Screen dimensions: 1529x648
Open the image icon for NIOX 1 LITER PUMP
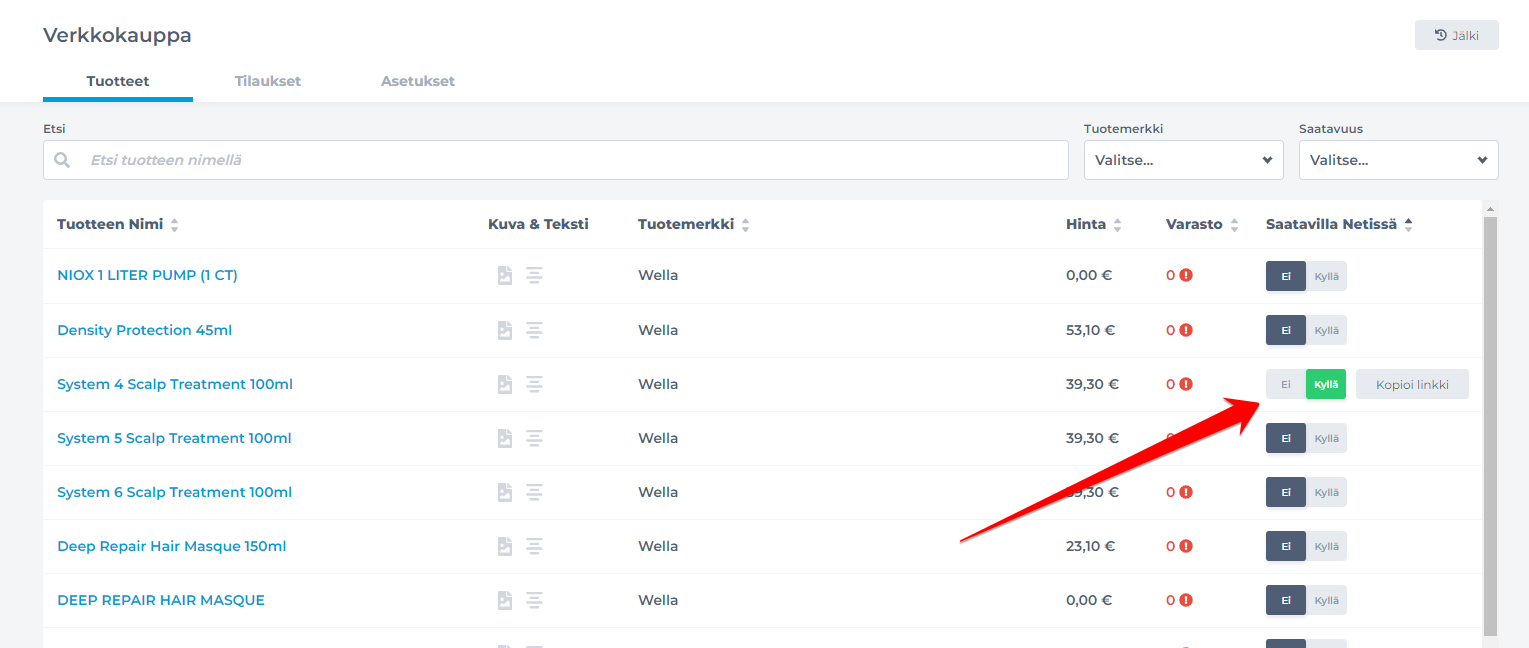coord(505,275)
